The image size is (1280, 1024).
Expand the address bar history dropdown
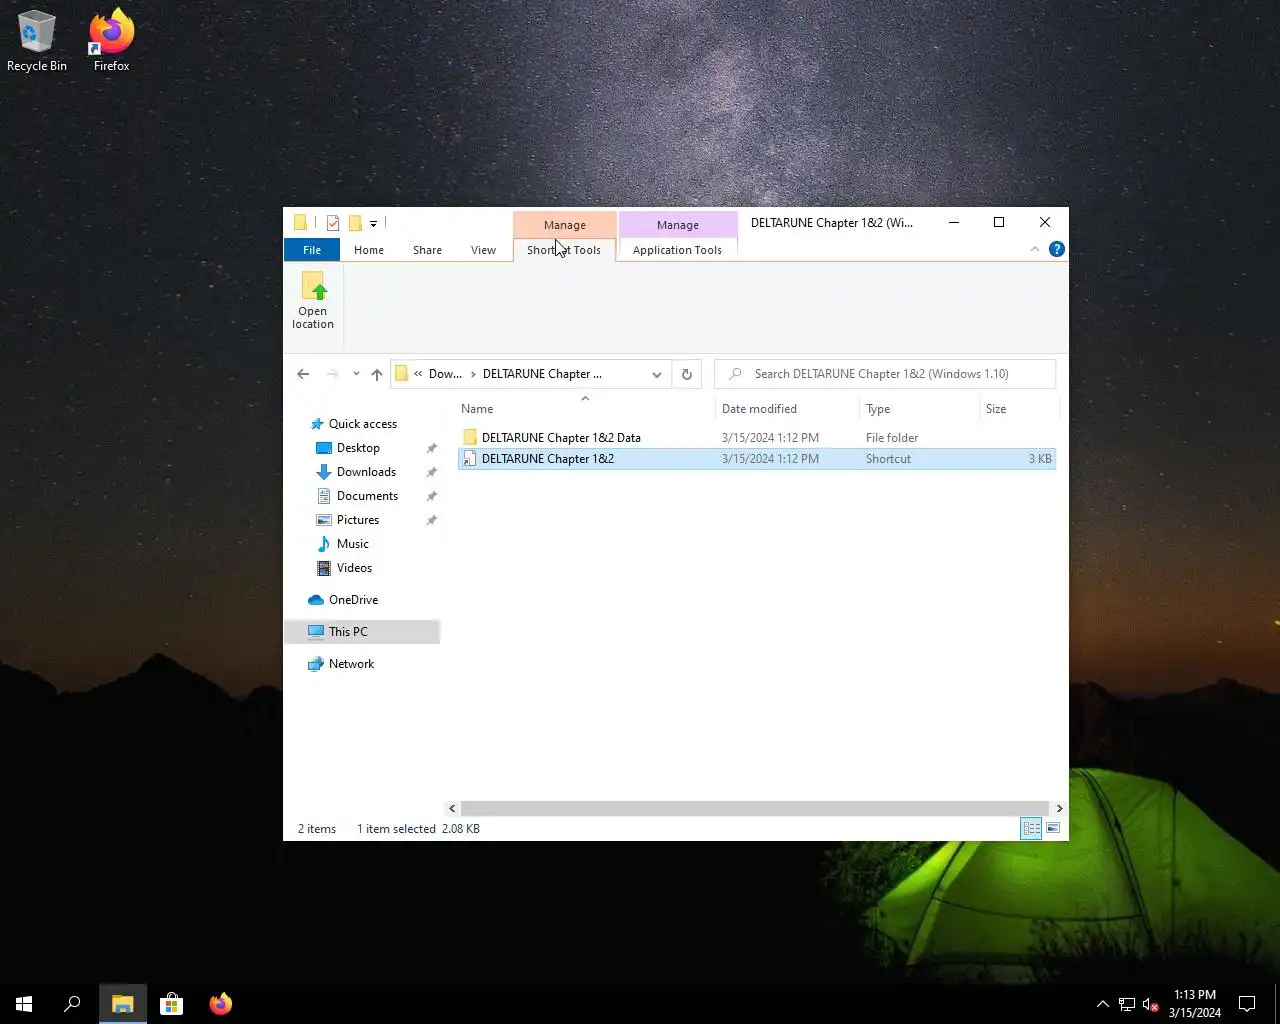click(657, 374)
